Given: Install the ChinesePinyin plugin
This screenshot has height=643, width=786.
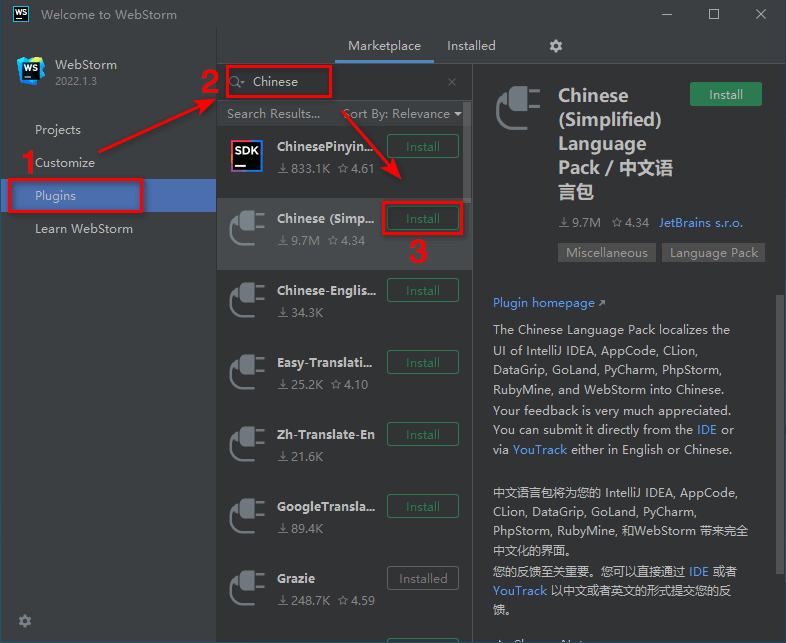Looking at the screenshot, I should click(423, 146).
